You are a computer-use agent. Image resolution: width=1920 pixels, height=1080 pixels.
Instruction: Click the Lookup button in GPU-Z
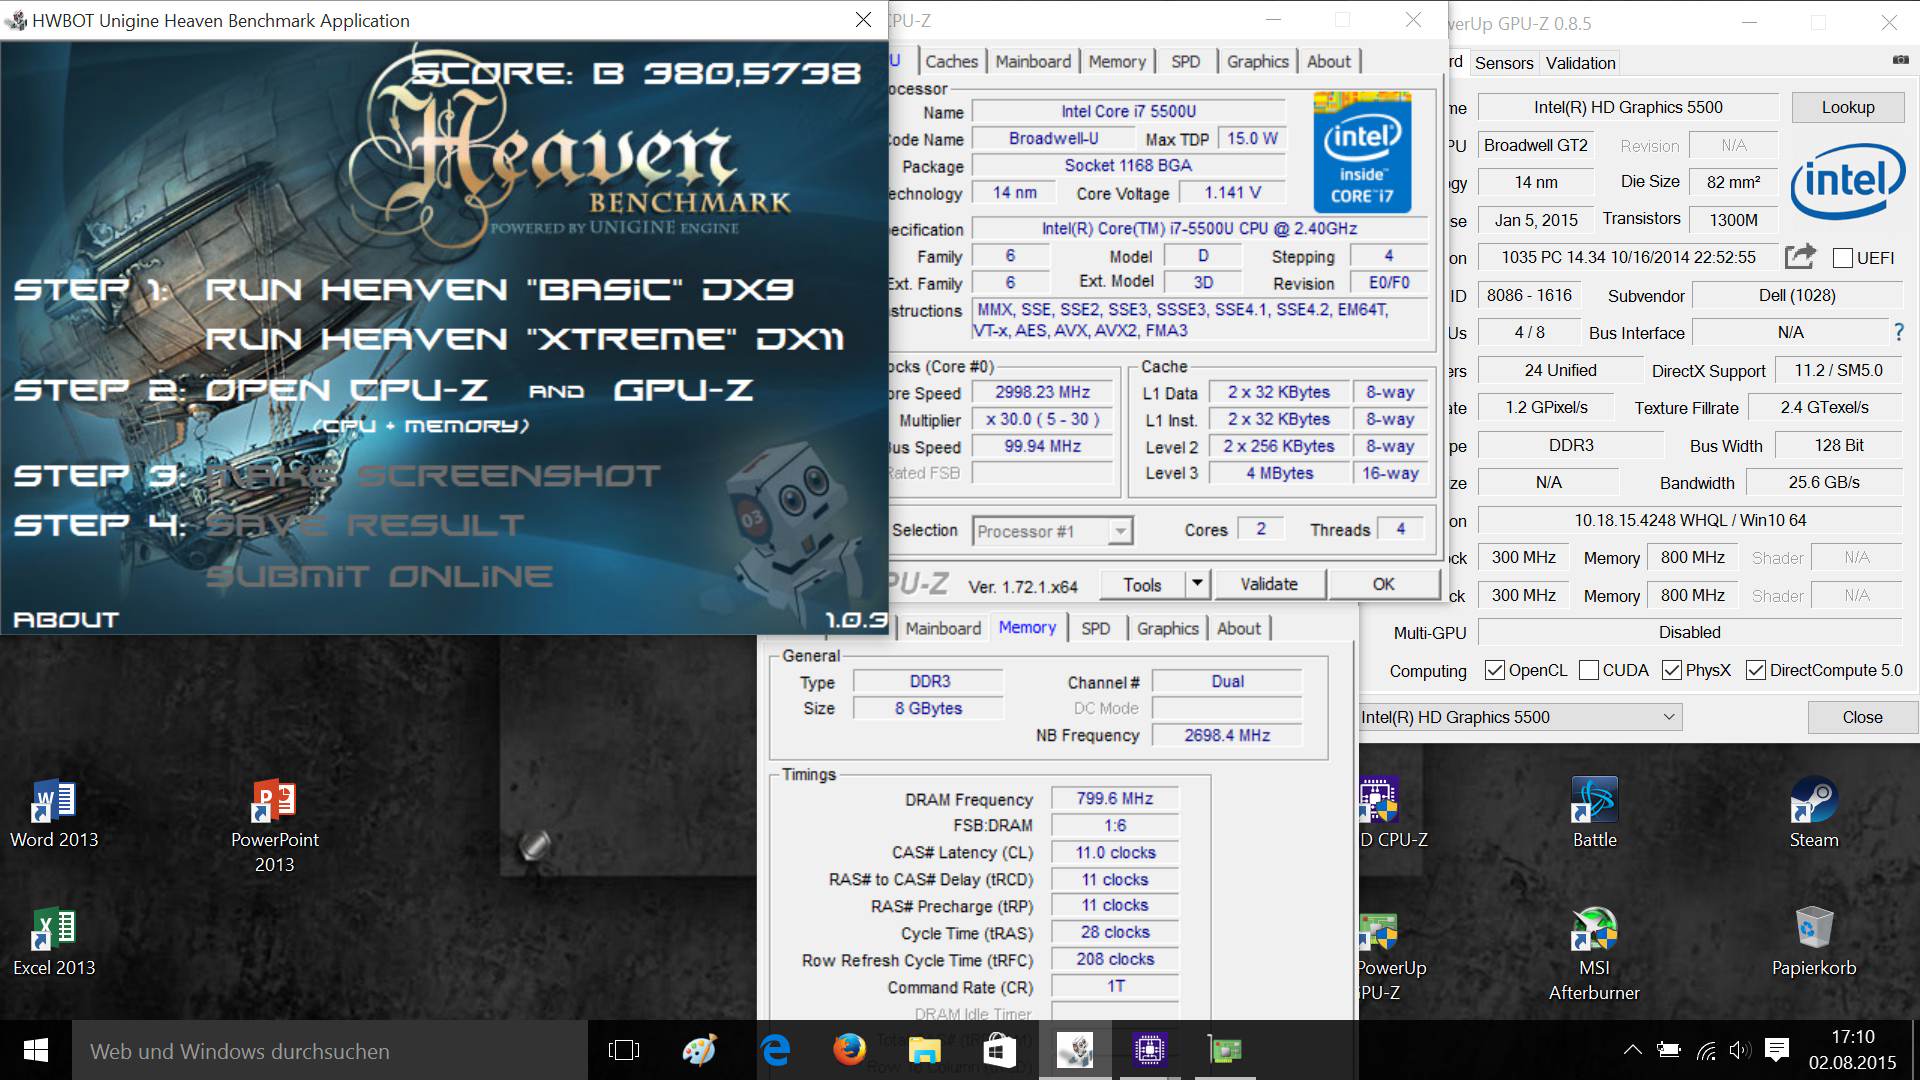(x=1847, y=107)
